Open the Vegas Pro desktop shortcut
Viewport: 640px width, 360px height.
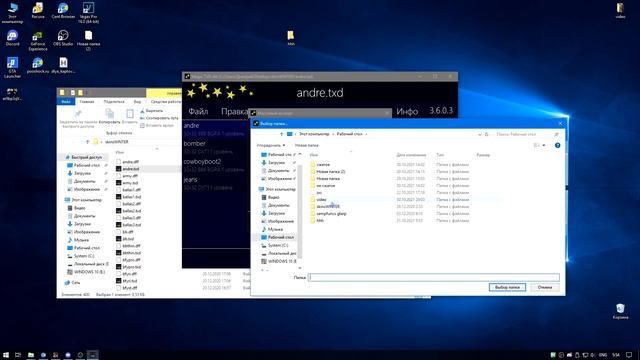88,12
